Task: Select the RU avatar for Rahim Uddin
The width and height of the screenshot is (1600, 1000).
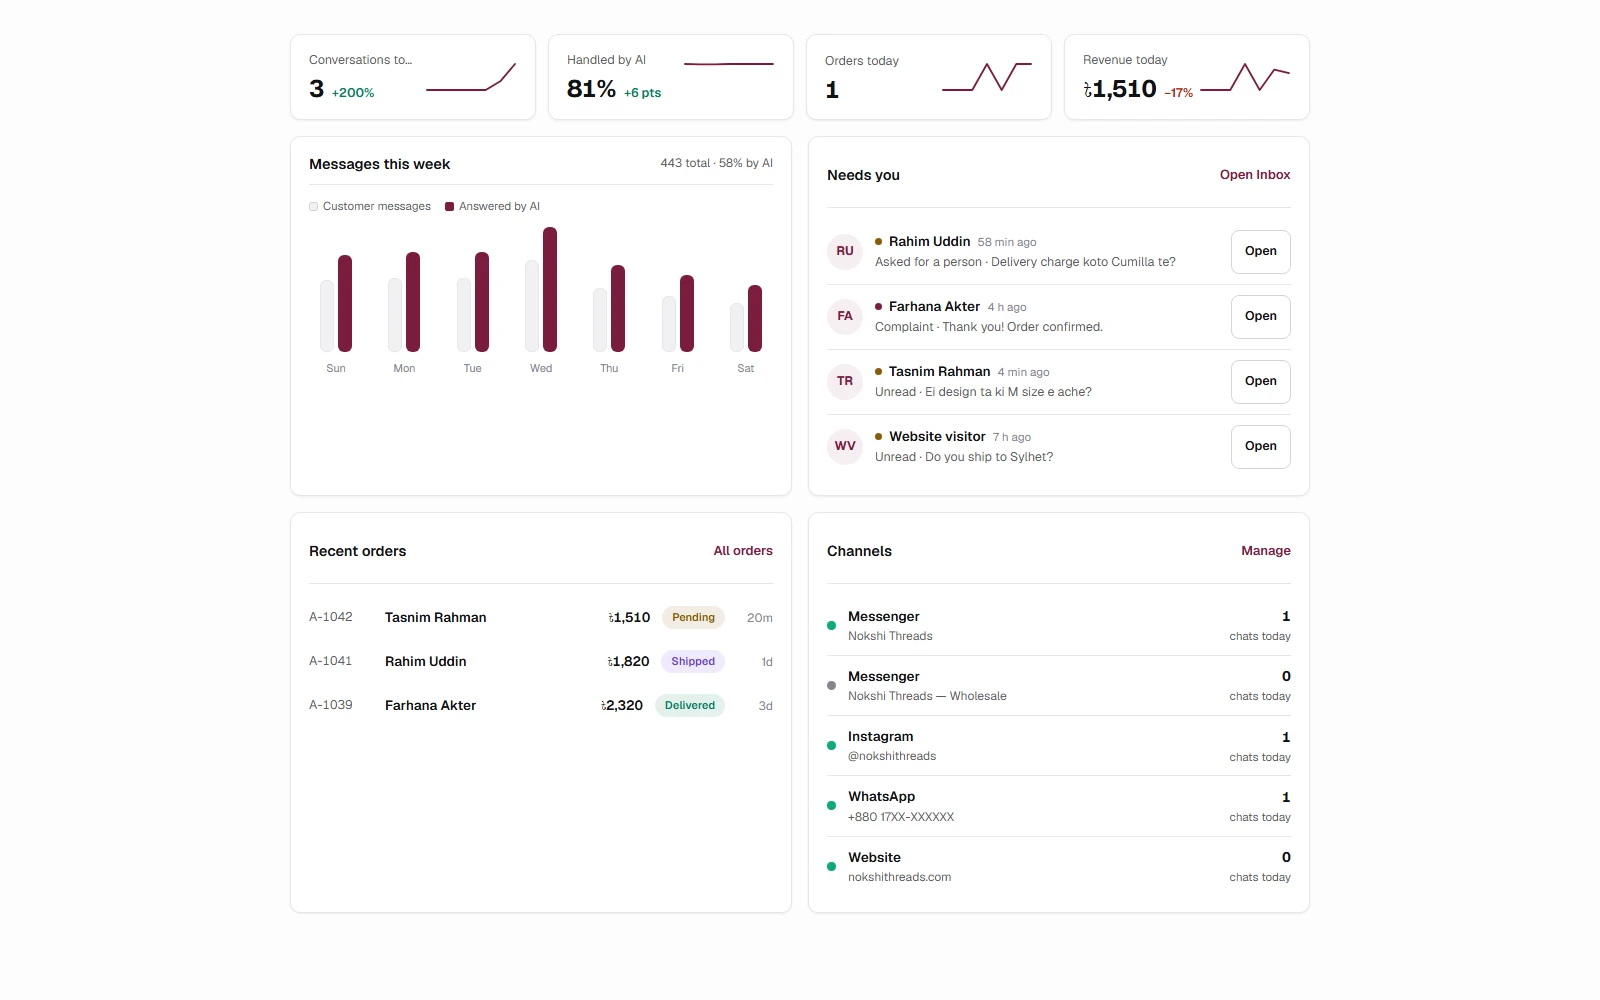Action: (845, 251)
